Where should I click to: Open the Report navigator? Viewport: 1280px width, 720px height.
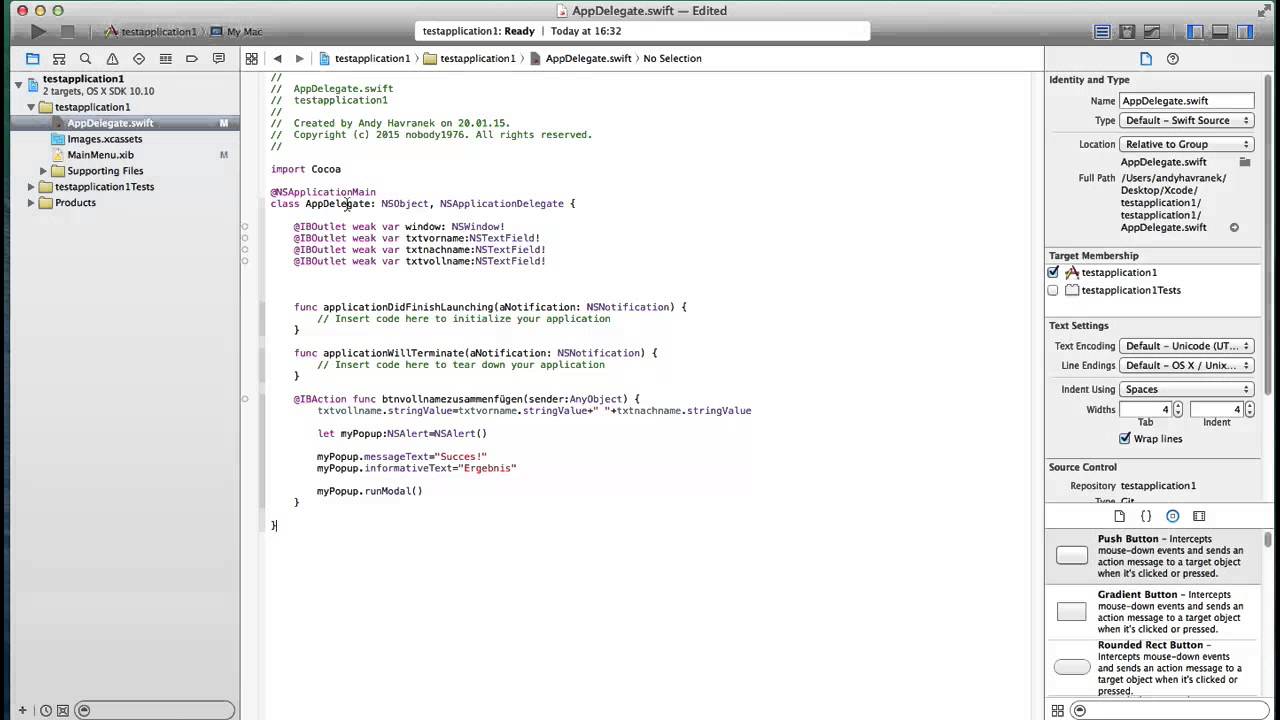218,59
